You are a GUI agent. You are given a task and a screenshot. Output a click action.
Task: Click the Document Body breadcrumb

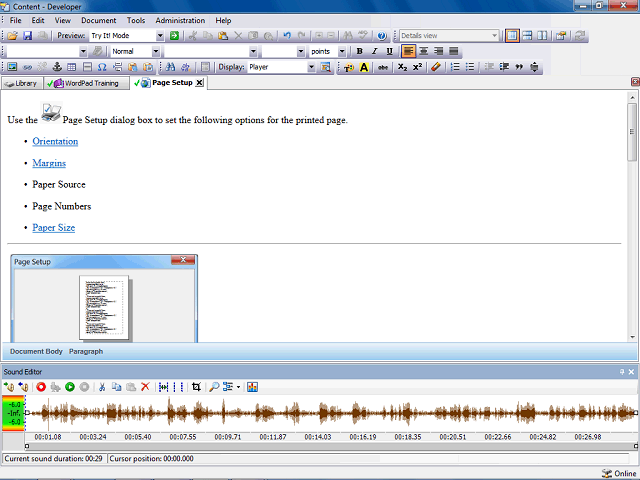tap(36, 351)
